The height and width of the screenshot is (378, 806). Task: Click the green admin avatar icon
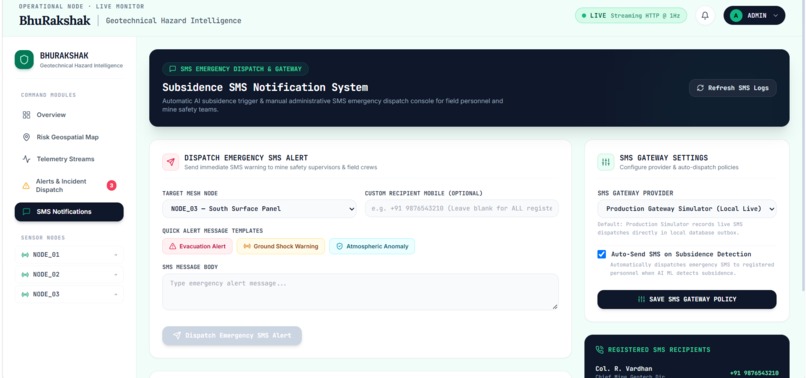736,15
